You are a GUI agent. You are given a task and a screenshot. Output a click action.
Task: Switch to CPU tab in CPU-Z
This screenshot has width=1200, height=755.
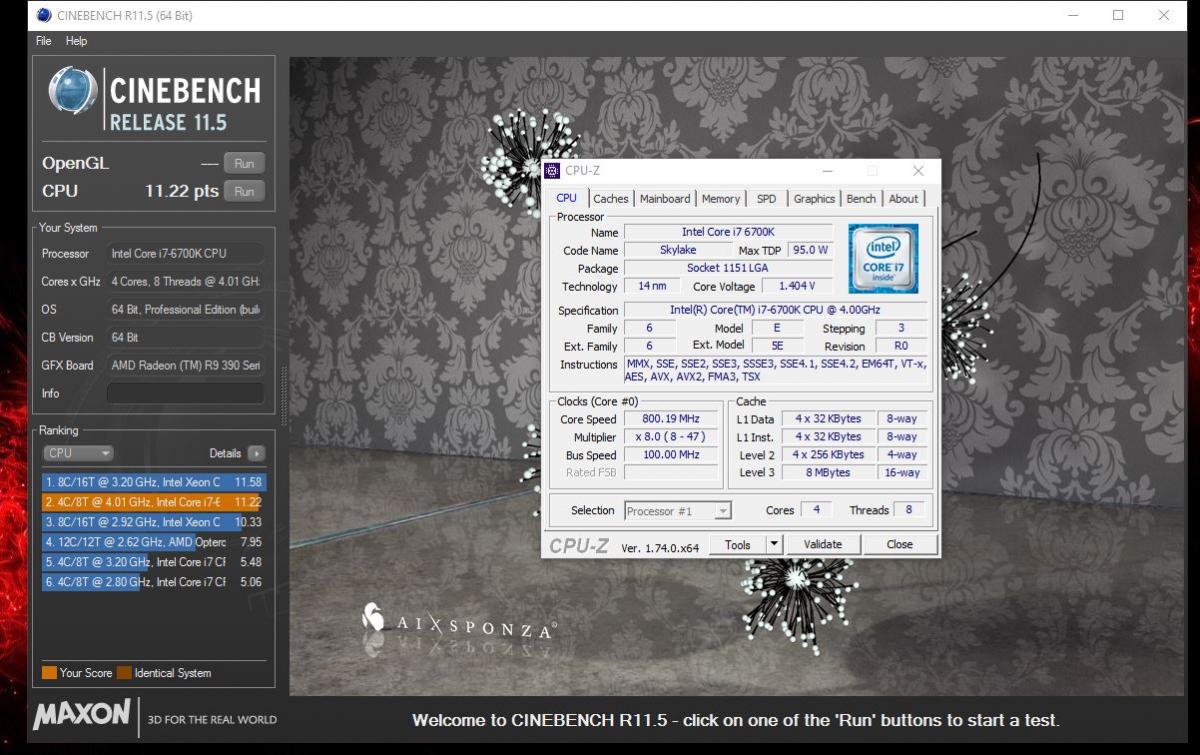566,198
